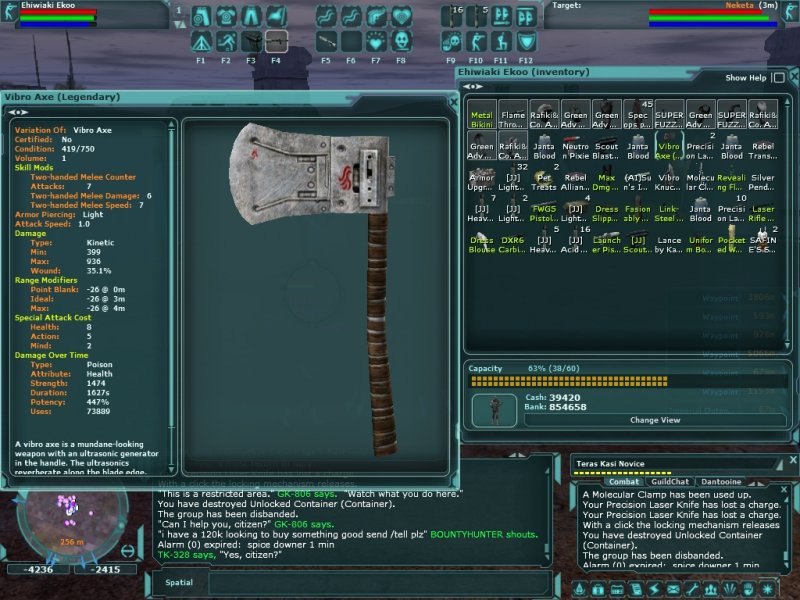Click the inventory list scroll-up arrow
The height and width of the screenshot is (600, 800).
click(787, 101)
